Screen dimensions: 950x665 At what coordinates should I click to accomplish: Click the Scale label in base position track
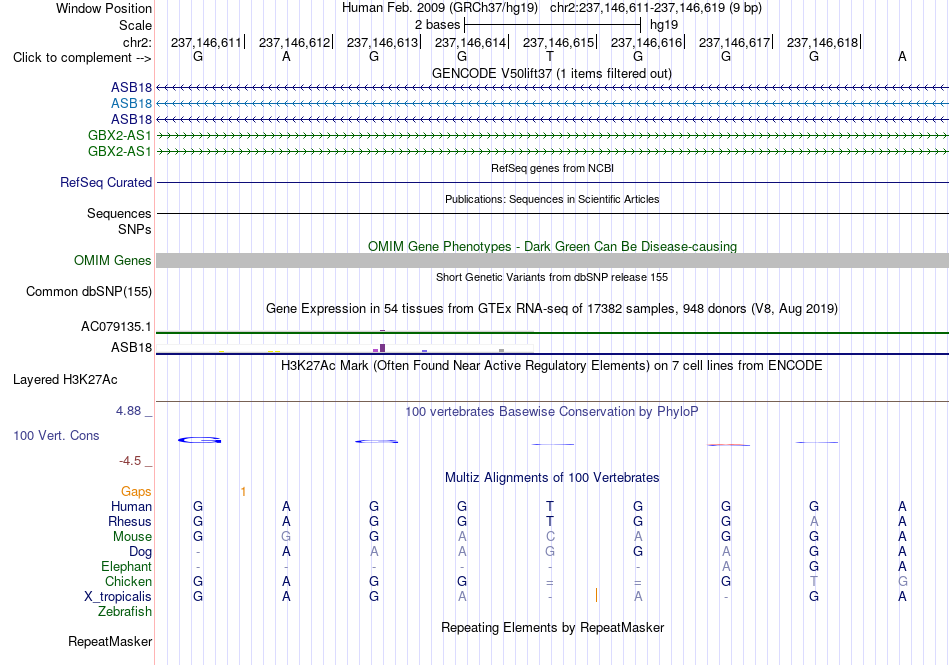(135, 25)
